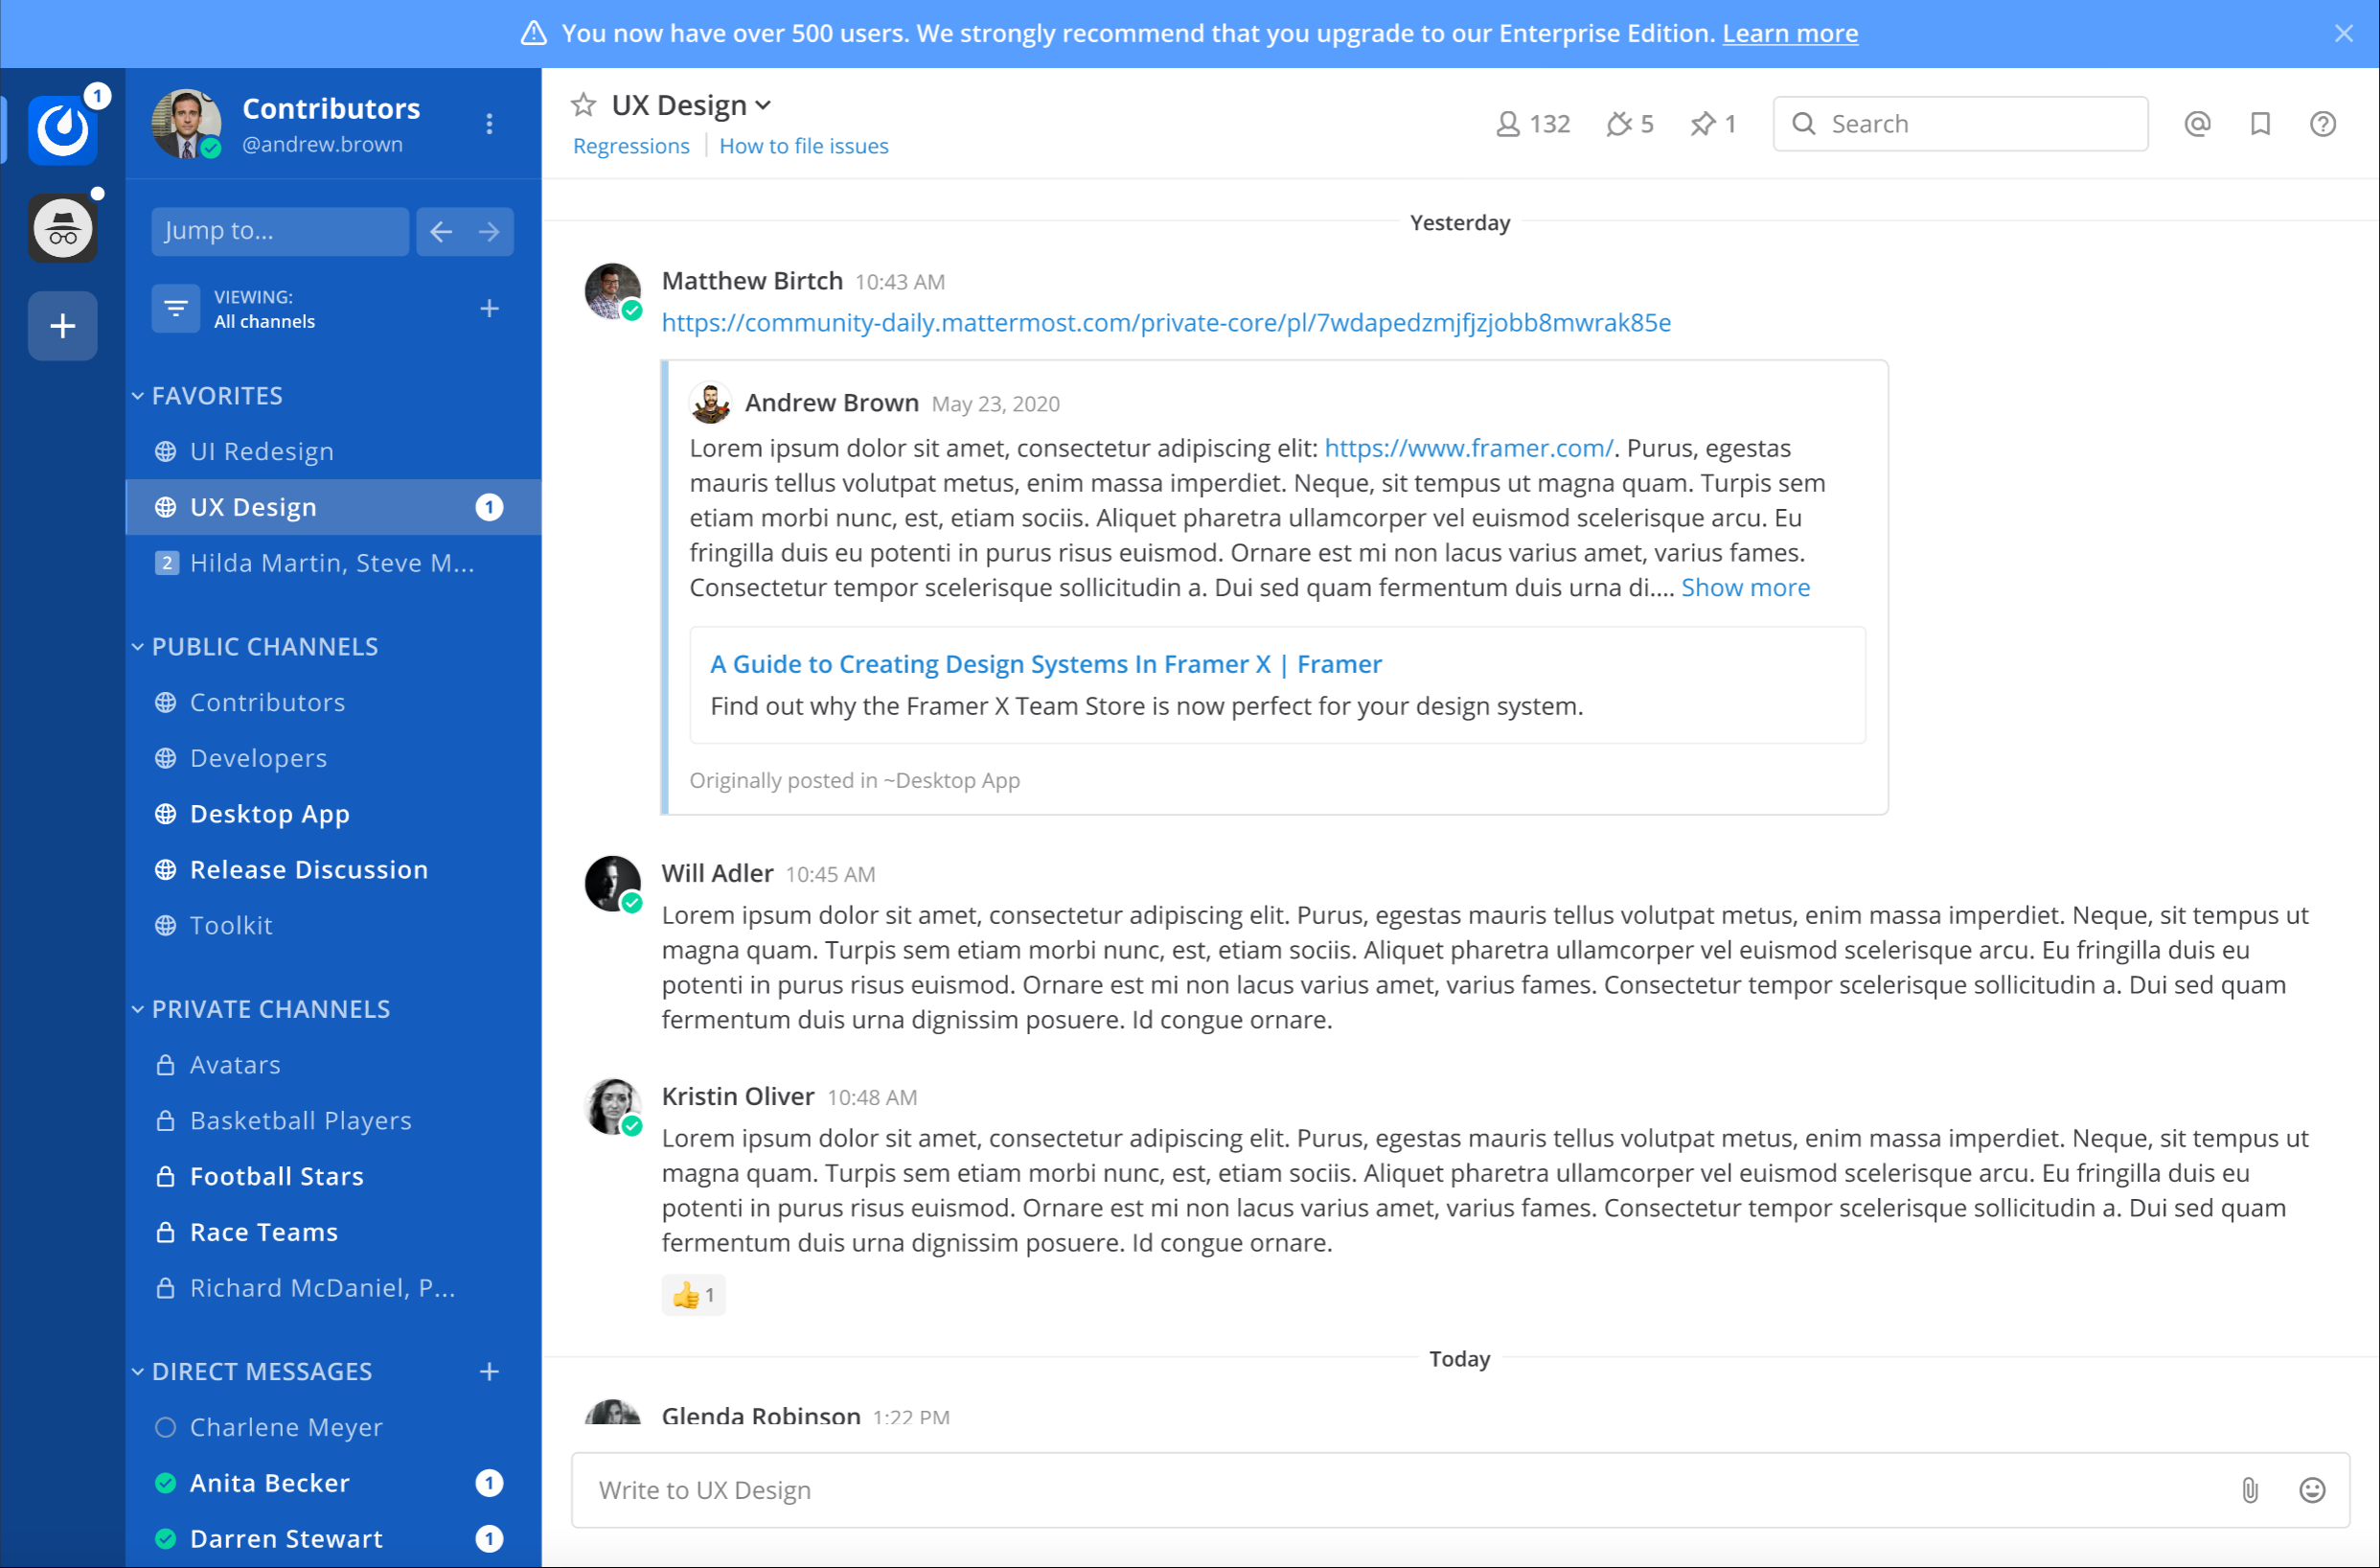Open the channel members list icon showing 132
This screenshot has height=1568, width=2380.
tap(1531, 123)
